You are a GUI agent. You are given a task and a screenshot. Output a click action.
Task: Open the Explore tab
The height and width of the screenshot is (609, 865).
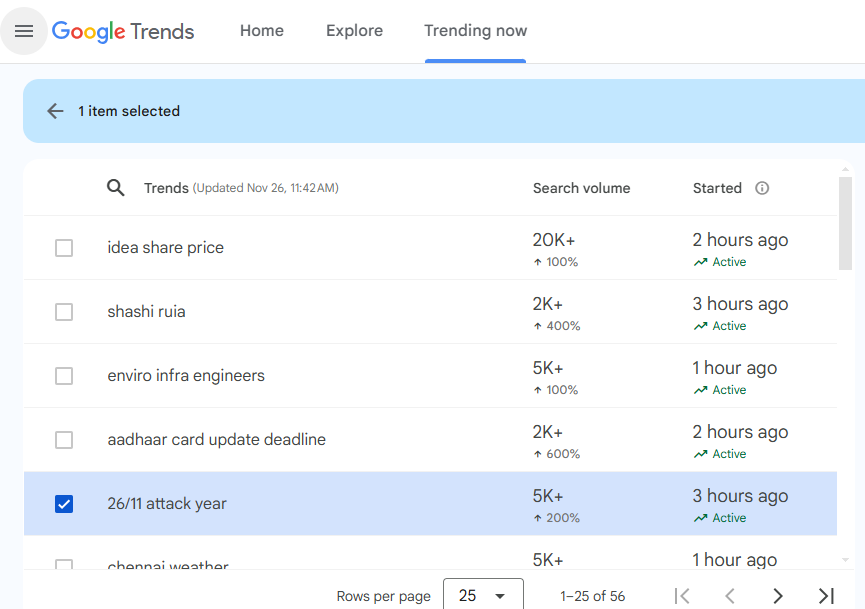coord(354,31)
